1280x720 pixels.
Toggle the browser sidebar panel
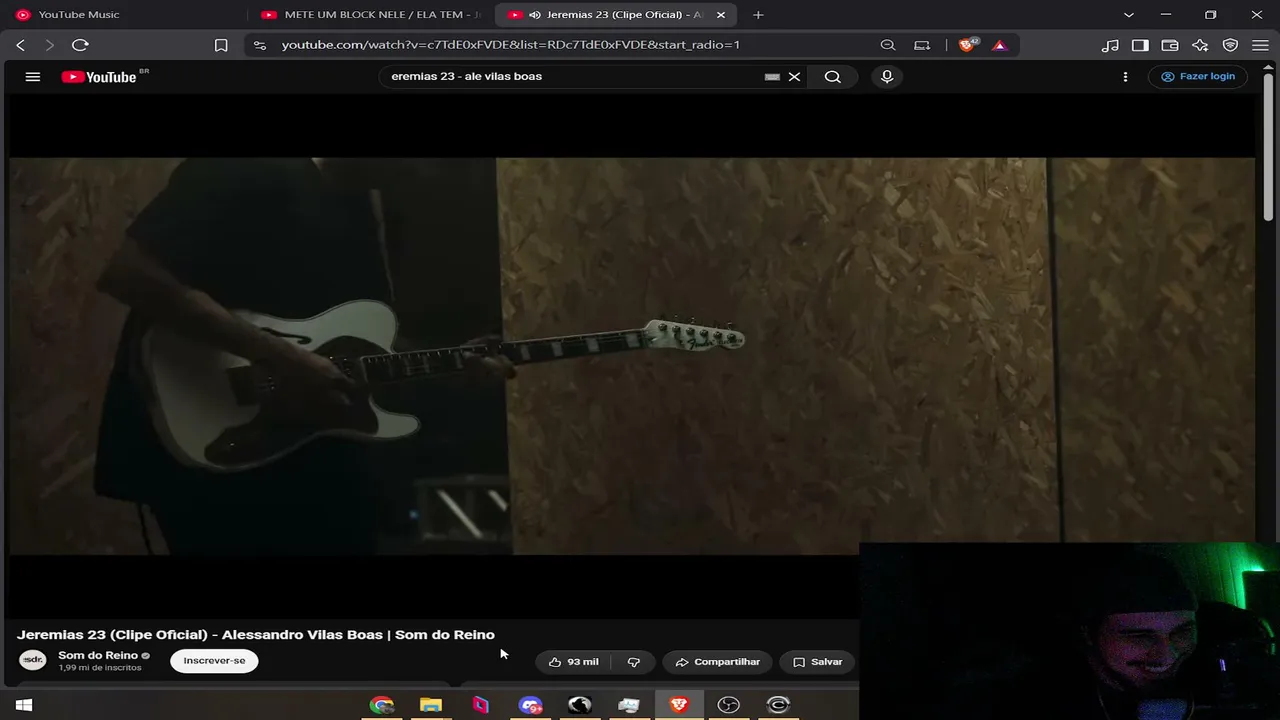[1140, 45]
